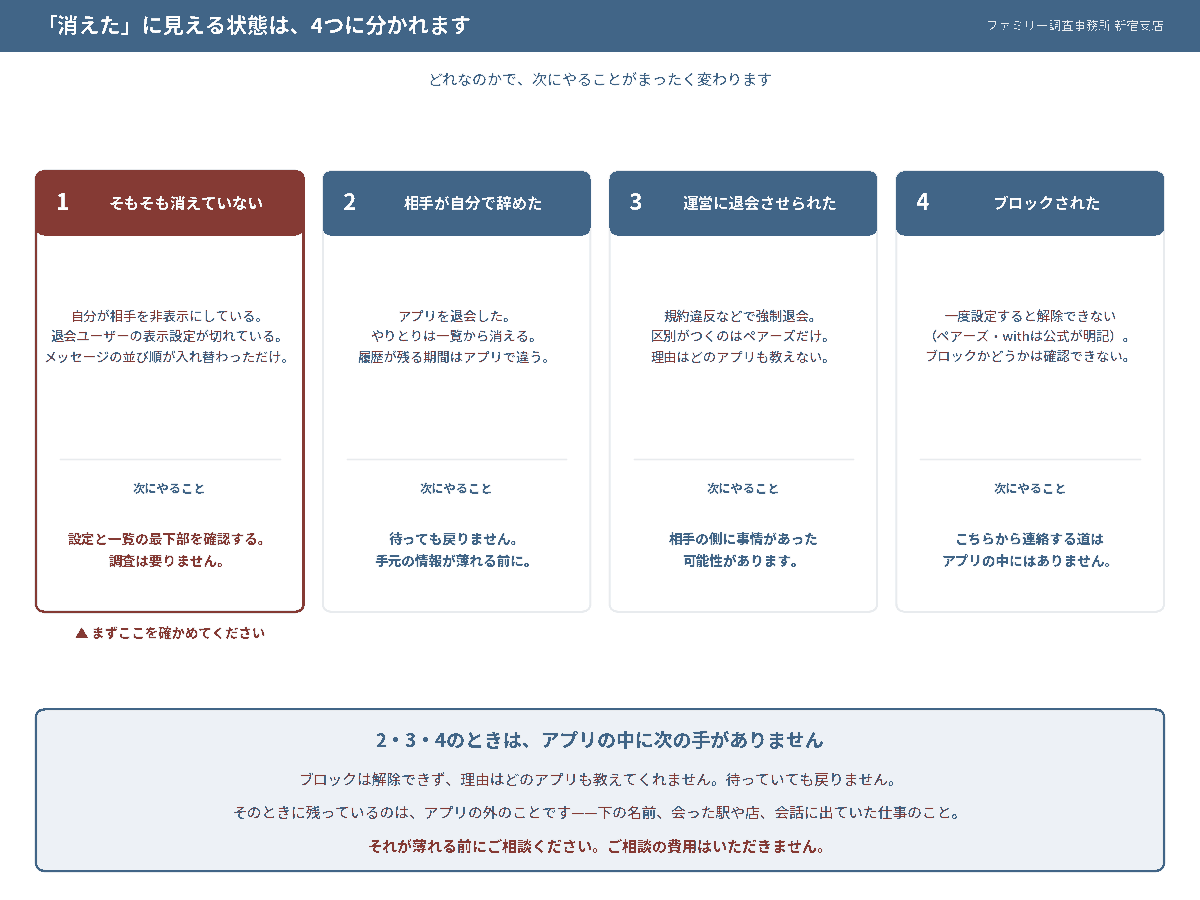The width and height of the screenshot is (1200, 900).
Task: Click ファミリー調査事務所 新宿支店 in the header
Action: point(1075,26)
